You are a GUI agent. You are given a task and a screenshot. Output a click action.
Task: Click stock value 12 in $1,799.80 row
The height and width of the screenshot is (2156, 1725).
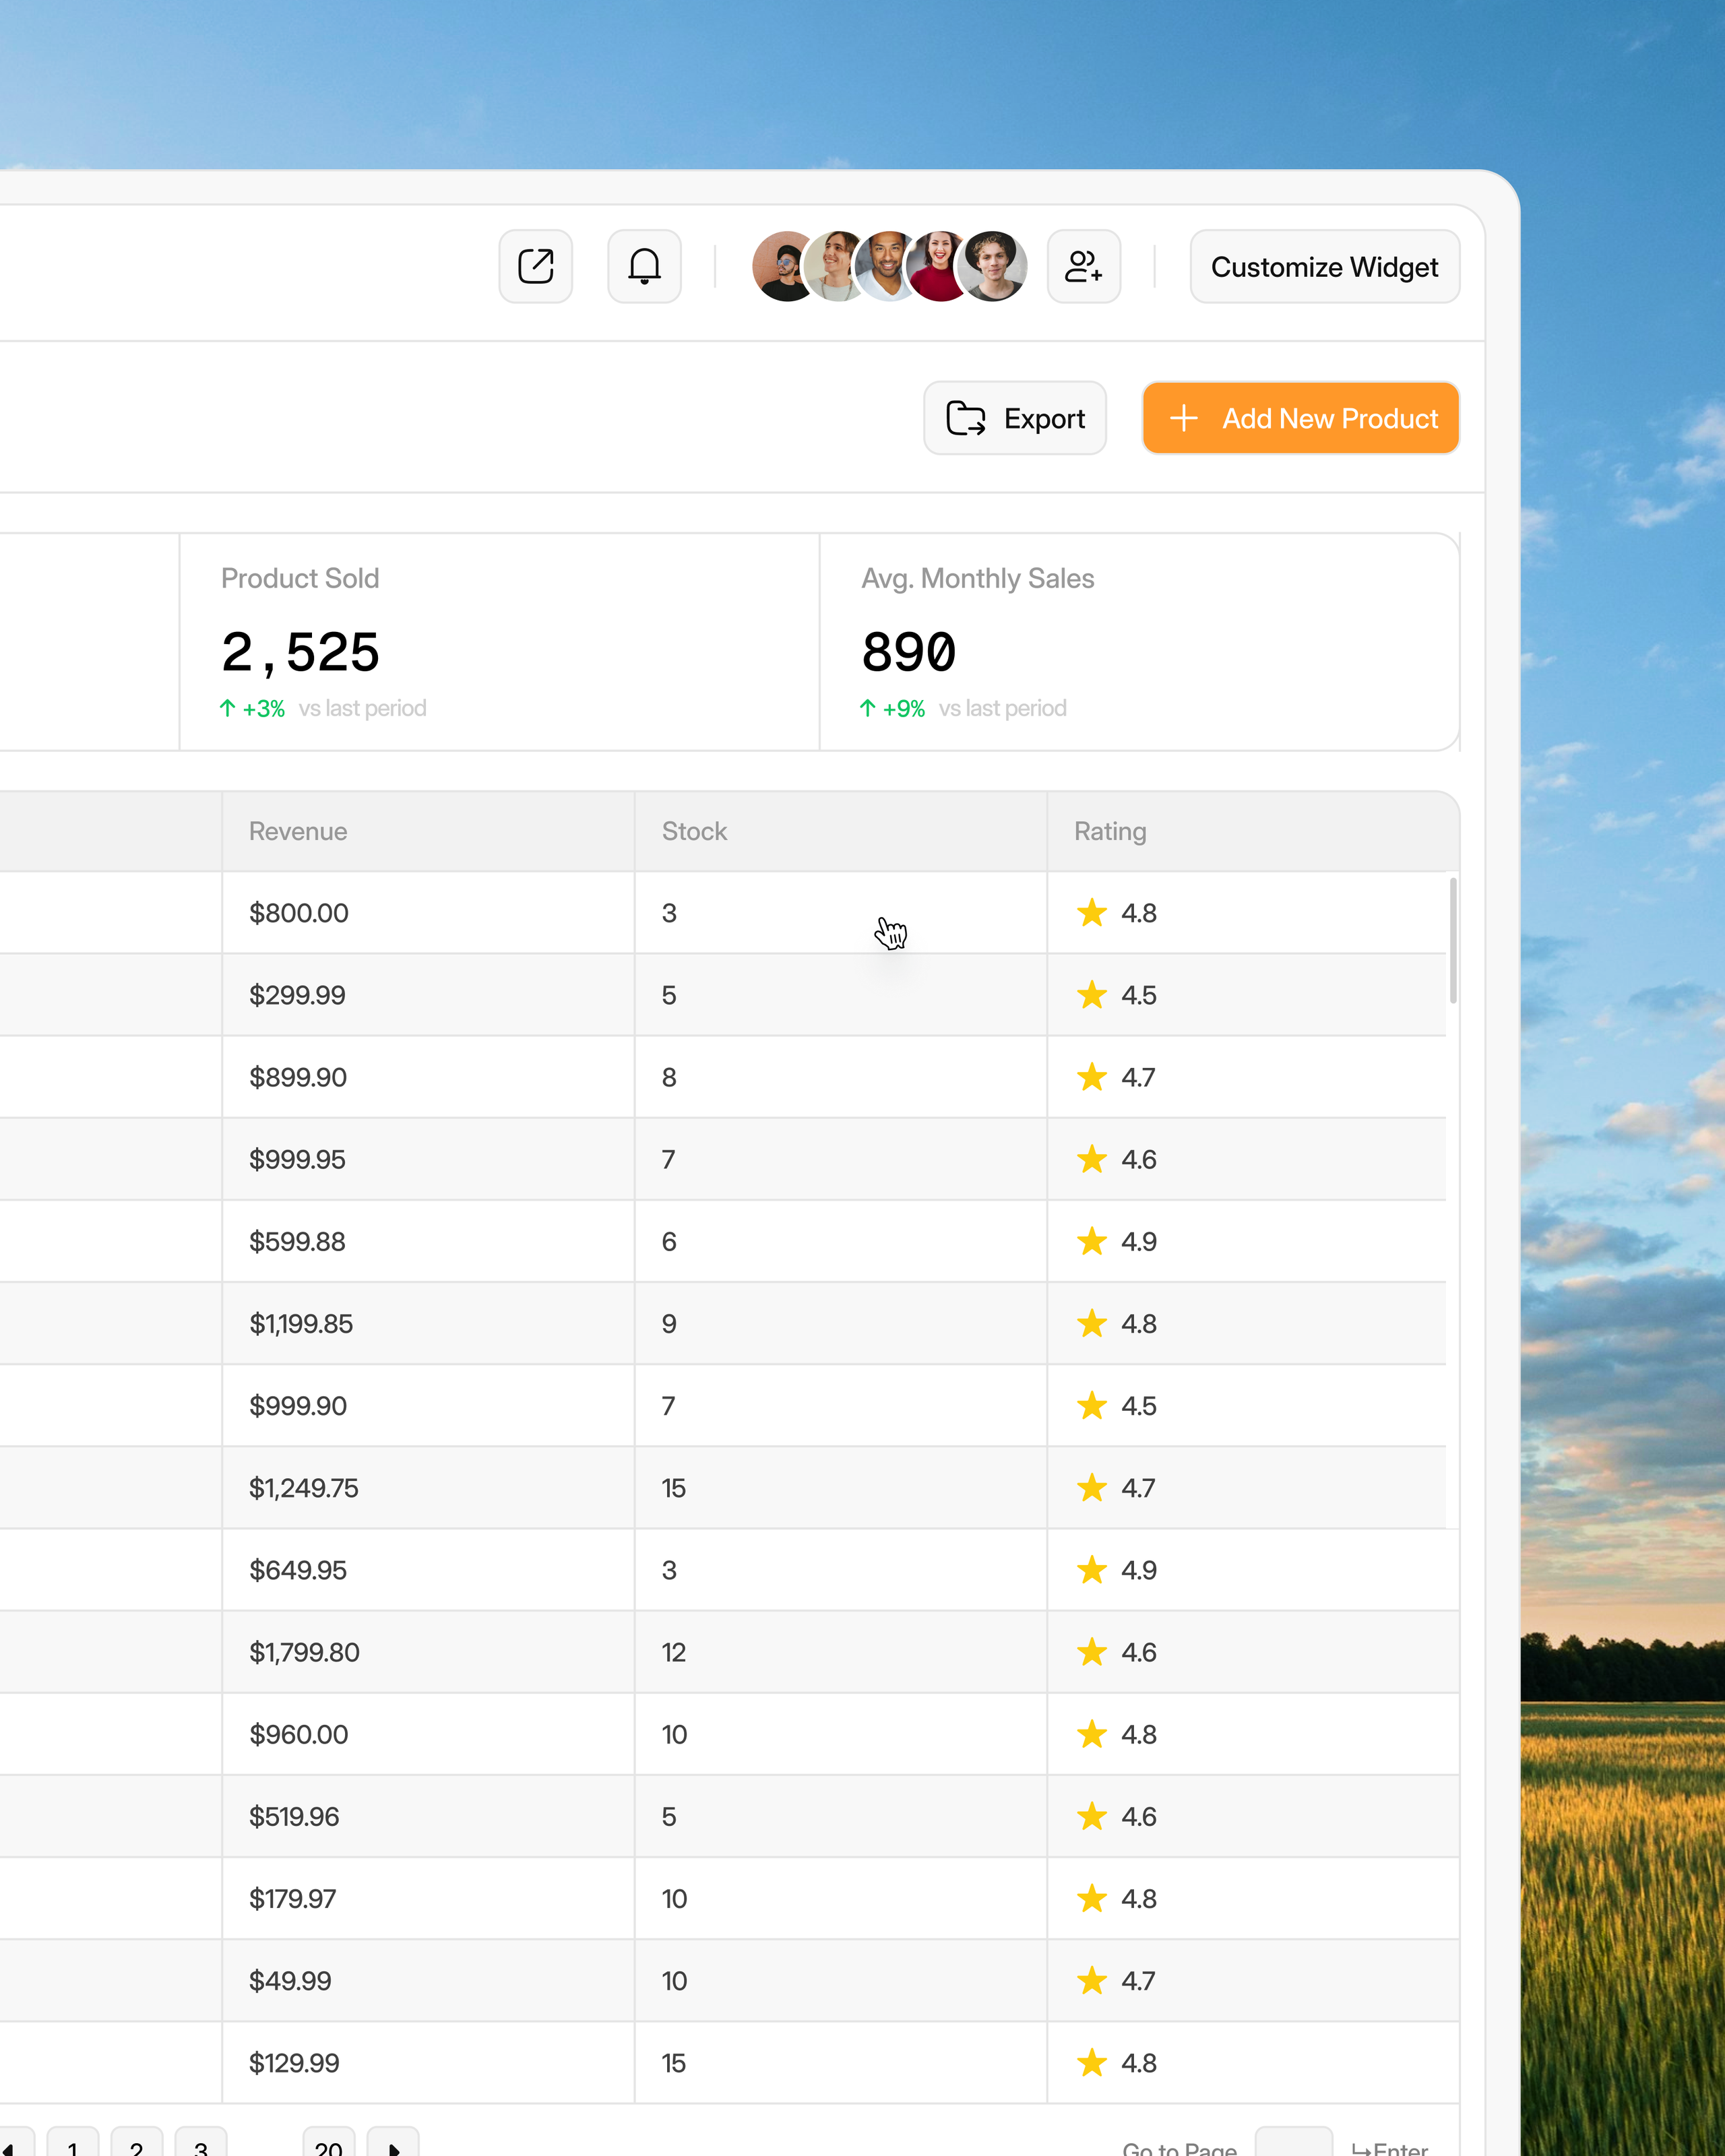pyautogui.click(x=673, y=1652)
